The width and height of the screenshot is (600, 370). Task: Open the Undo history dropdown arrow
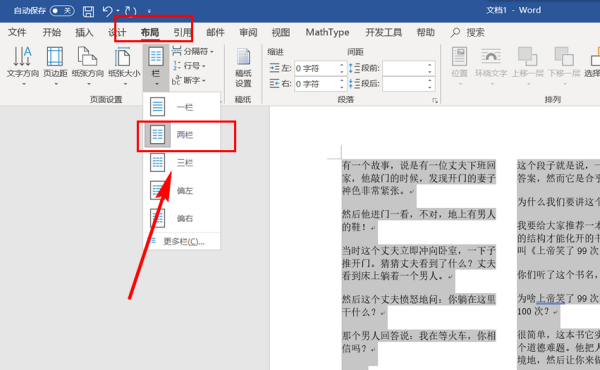(118, 11)
